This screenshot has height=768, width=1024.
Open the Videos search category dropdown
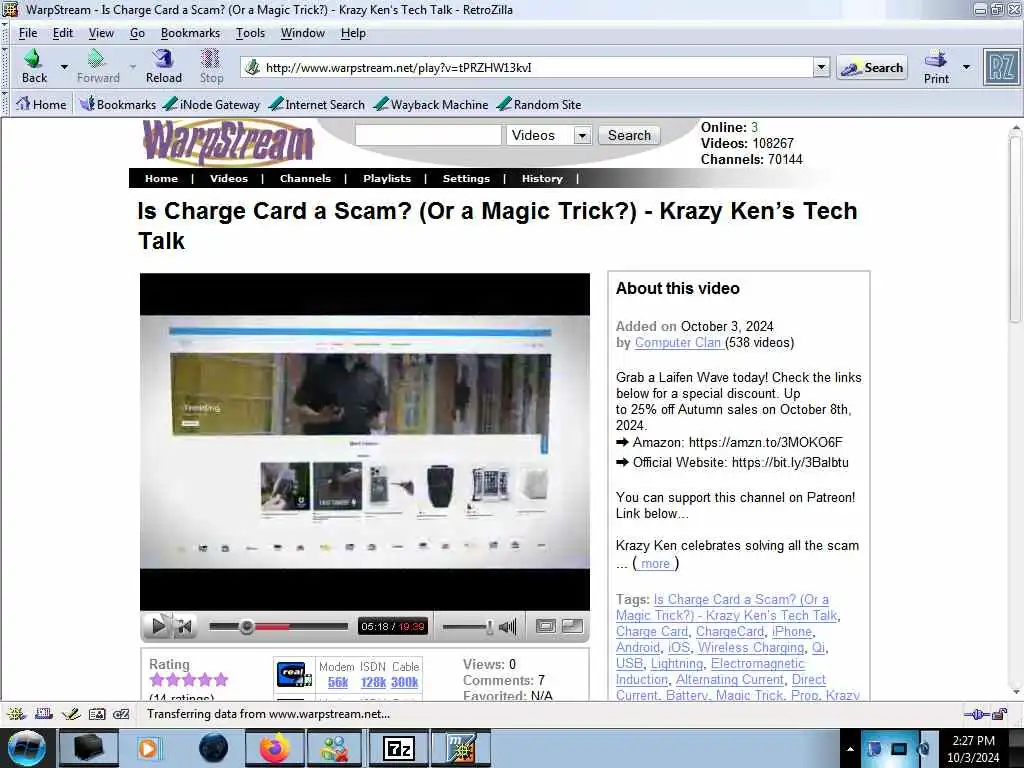tap(582, 136)
